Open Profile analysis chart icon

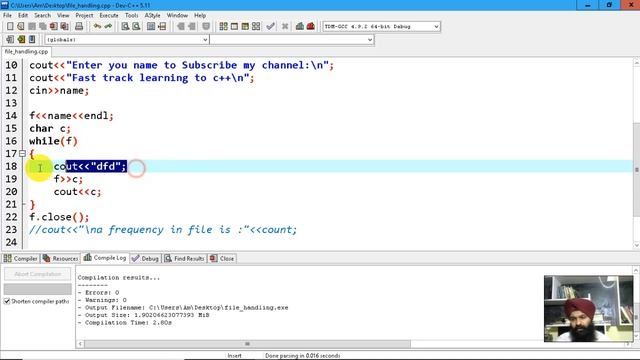[x=300, y=27]
